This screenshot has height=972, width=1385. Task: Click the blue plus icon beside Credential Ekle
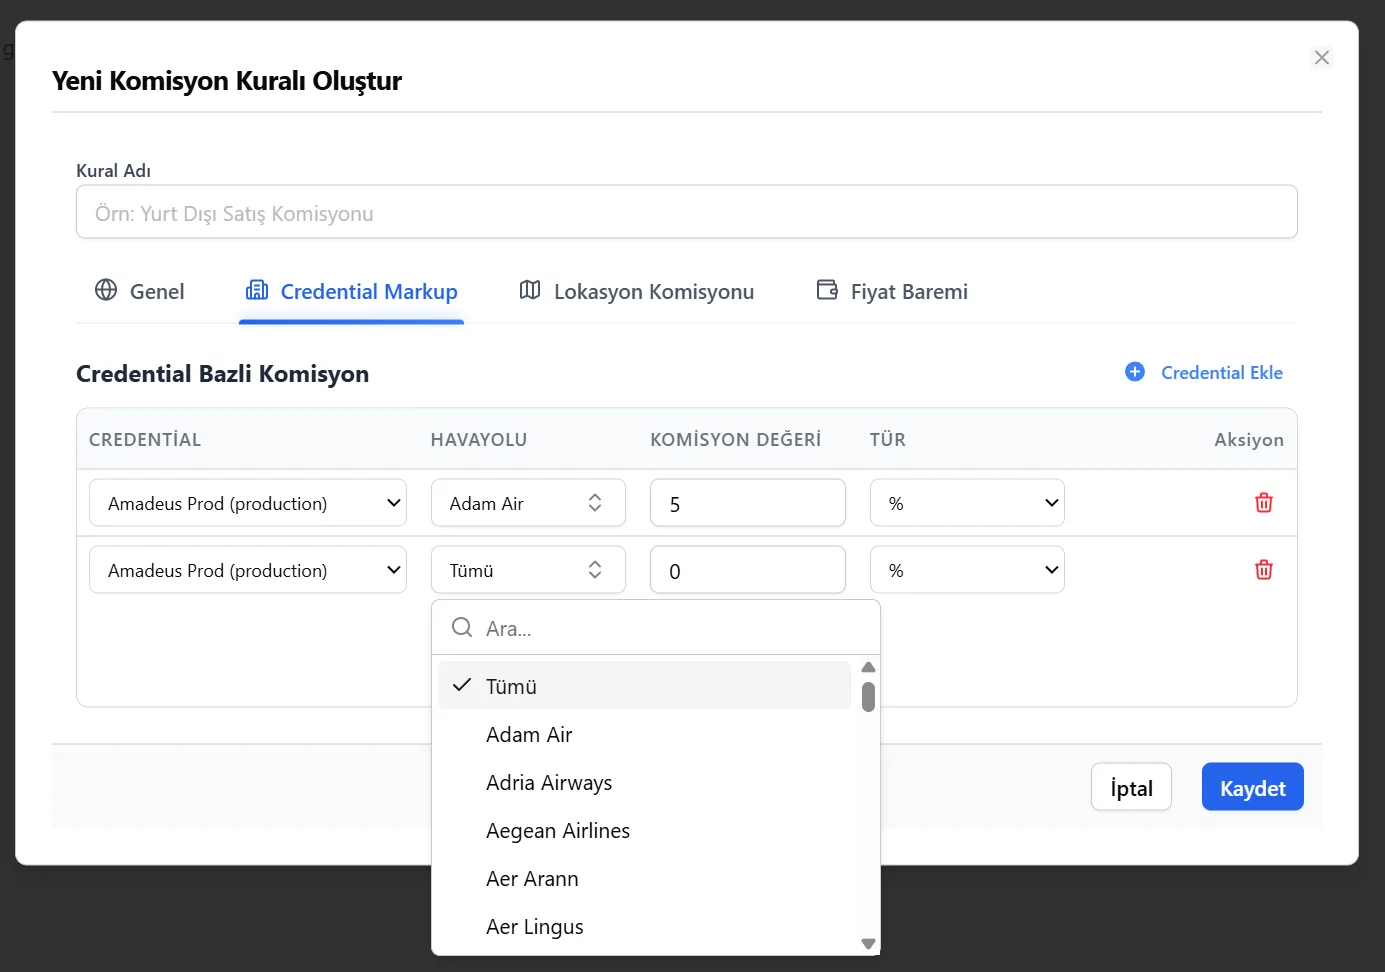coord(1135,372)
